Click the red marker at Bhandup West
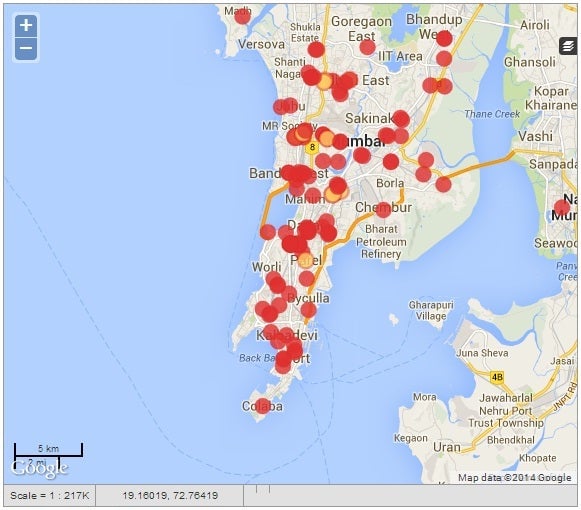This screenshot has width=581, height=510. click(x=444, y=38)
